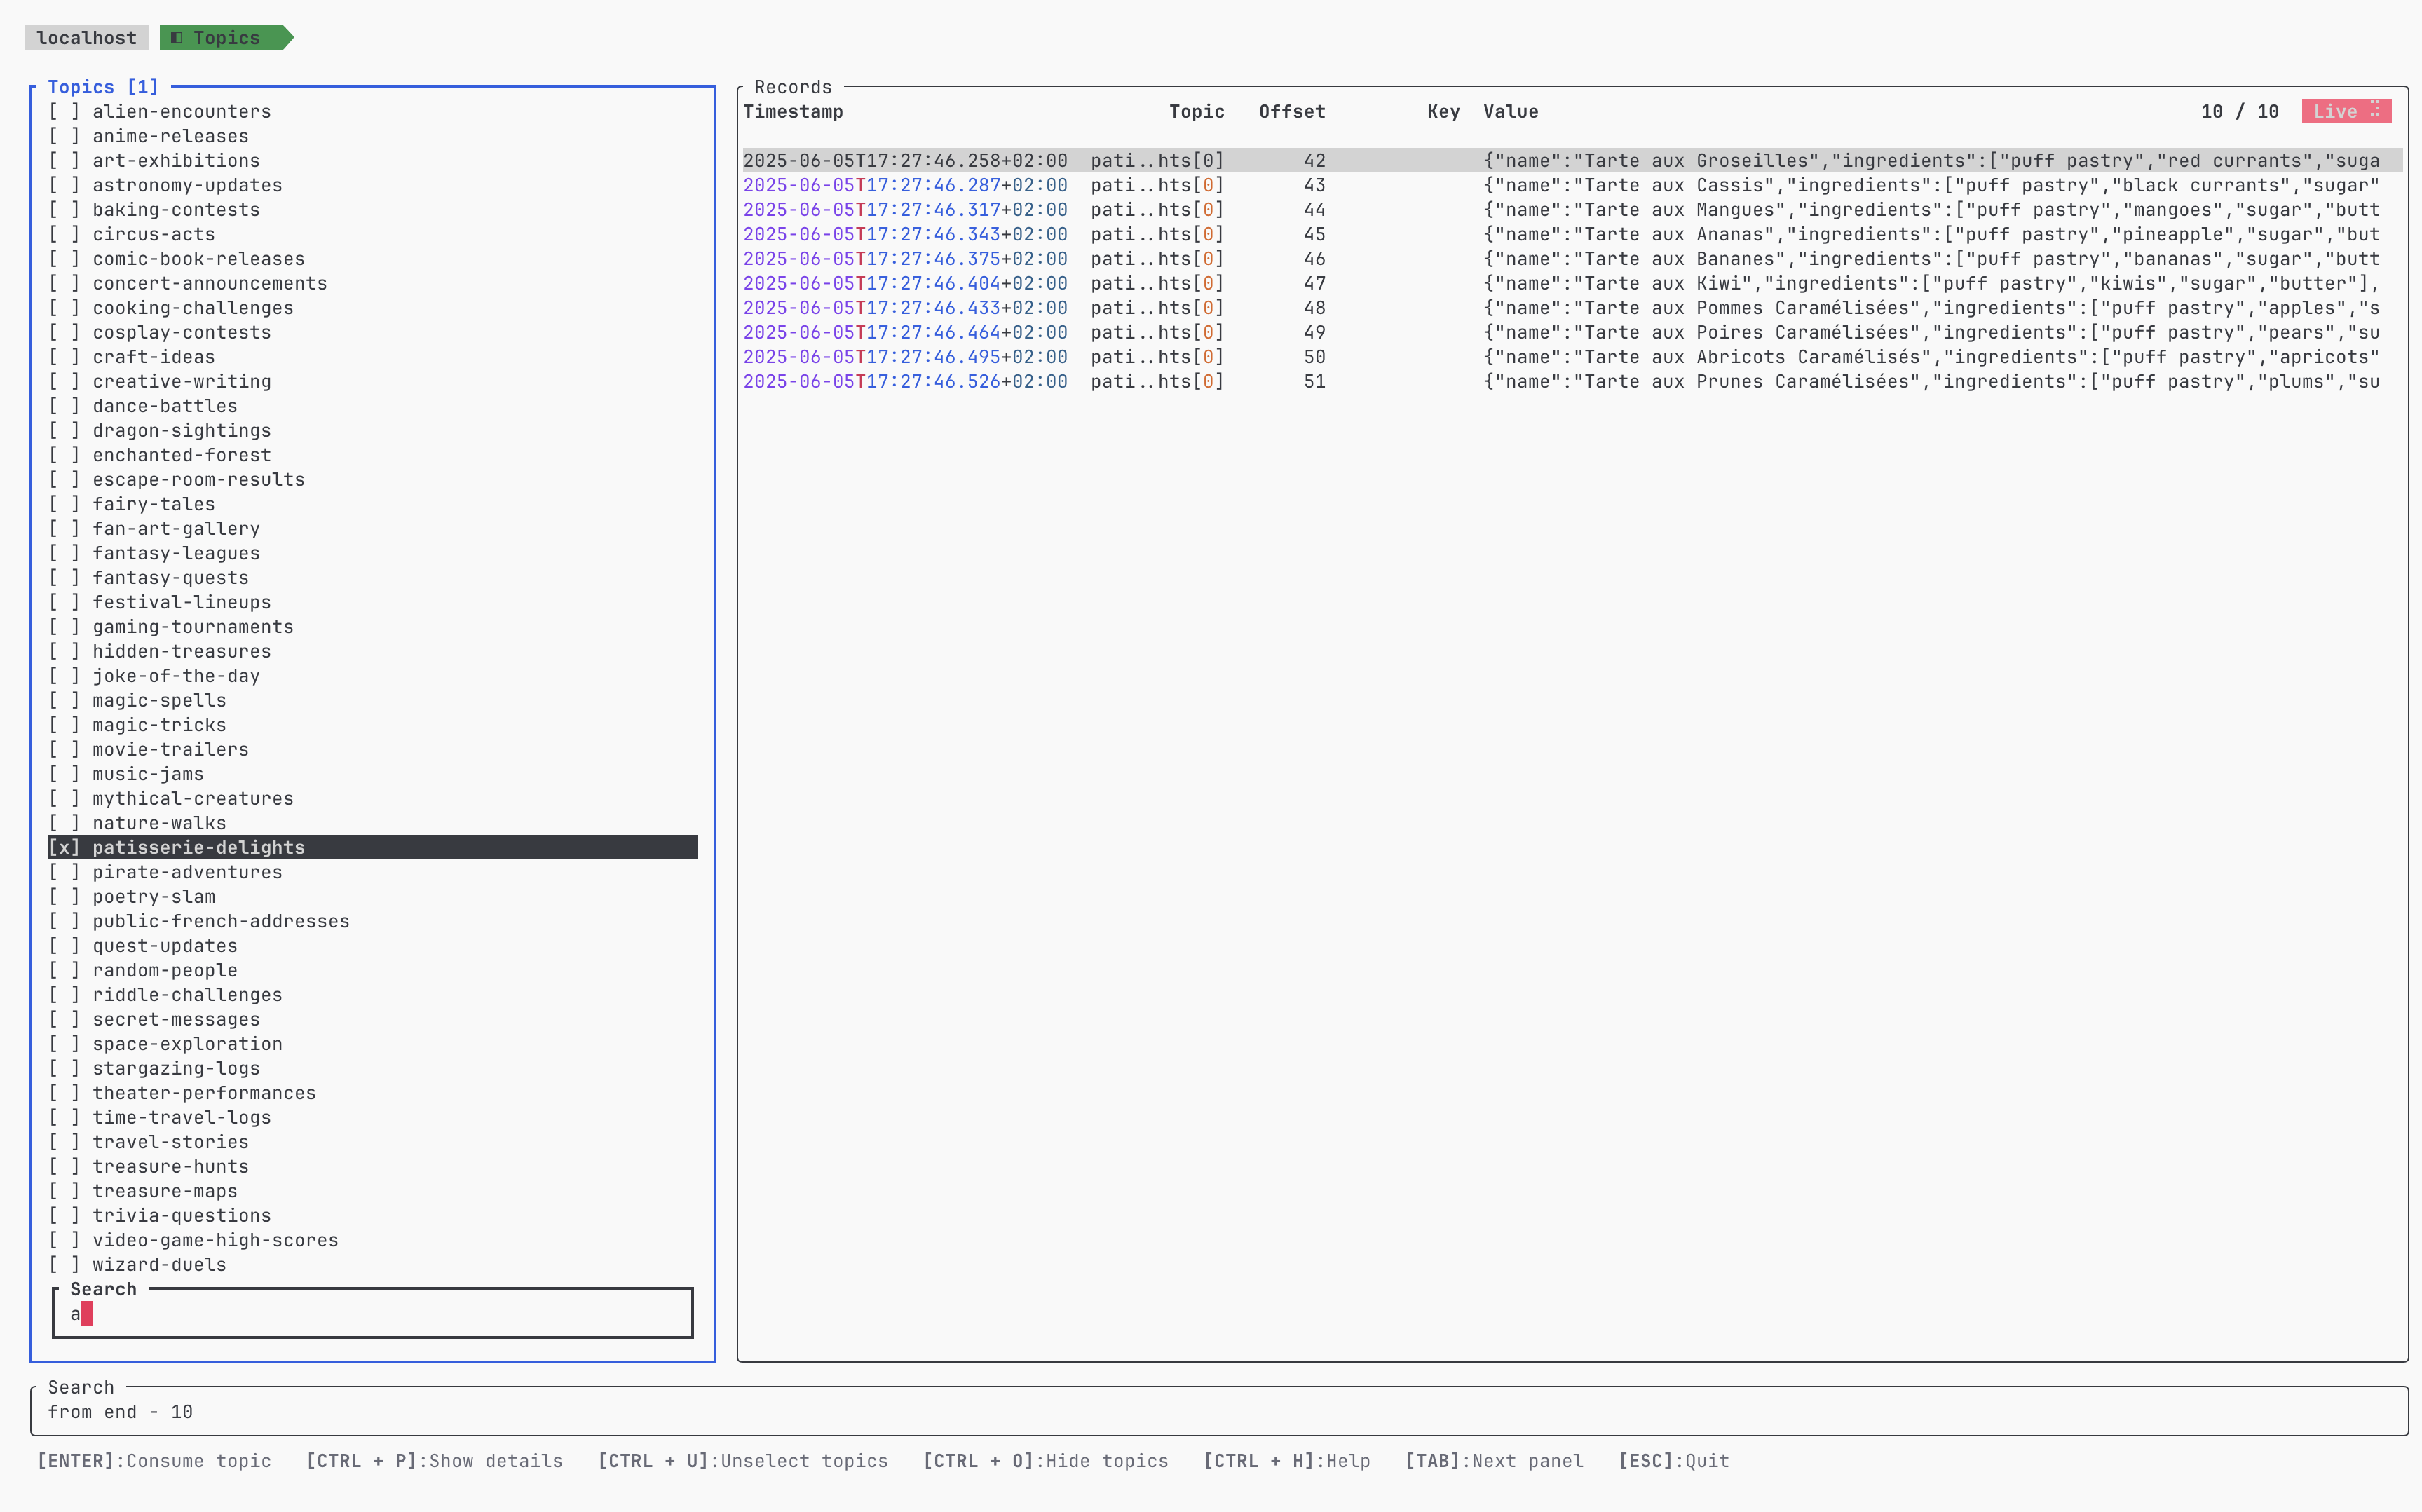Select the video-game-high-scores topic entry
Screen dimensions: 2422x1512
coord(215,1239)
